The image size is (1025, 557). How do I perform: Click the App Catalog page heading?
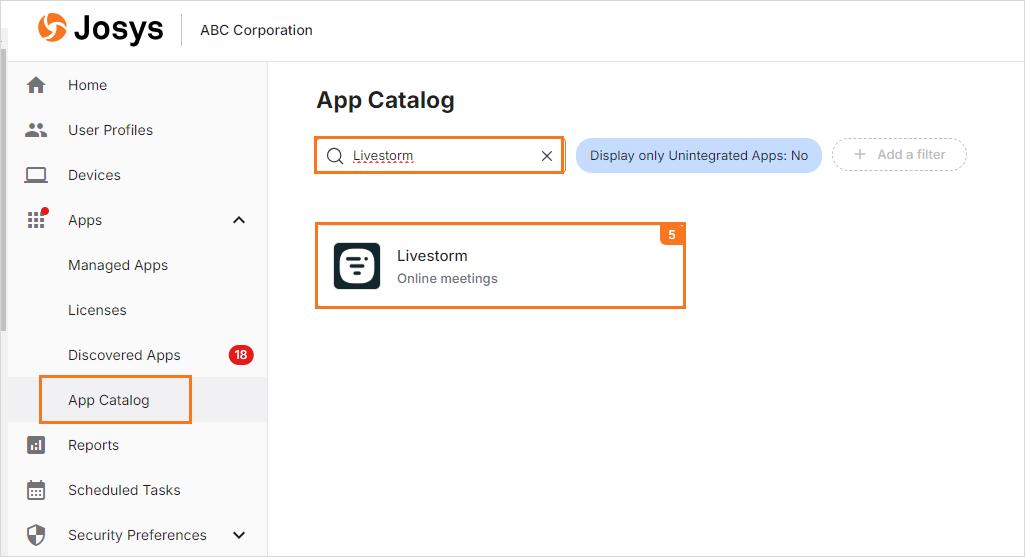pos(385,100)
